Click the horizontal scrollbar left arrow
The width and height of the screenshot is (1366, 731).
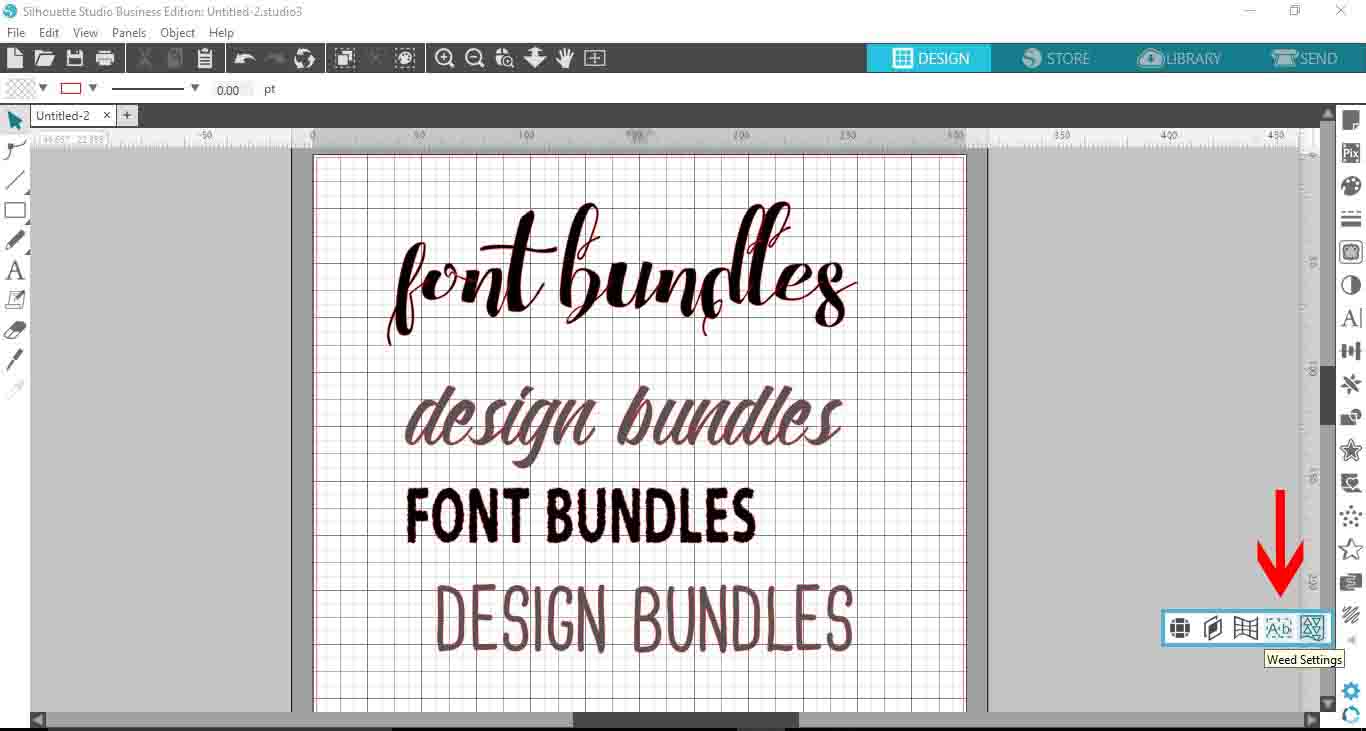pyautogui.click(x=38, y=720)
